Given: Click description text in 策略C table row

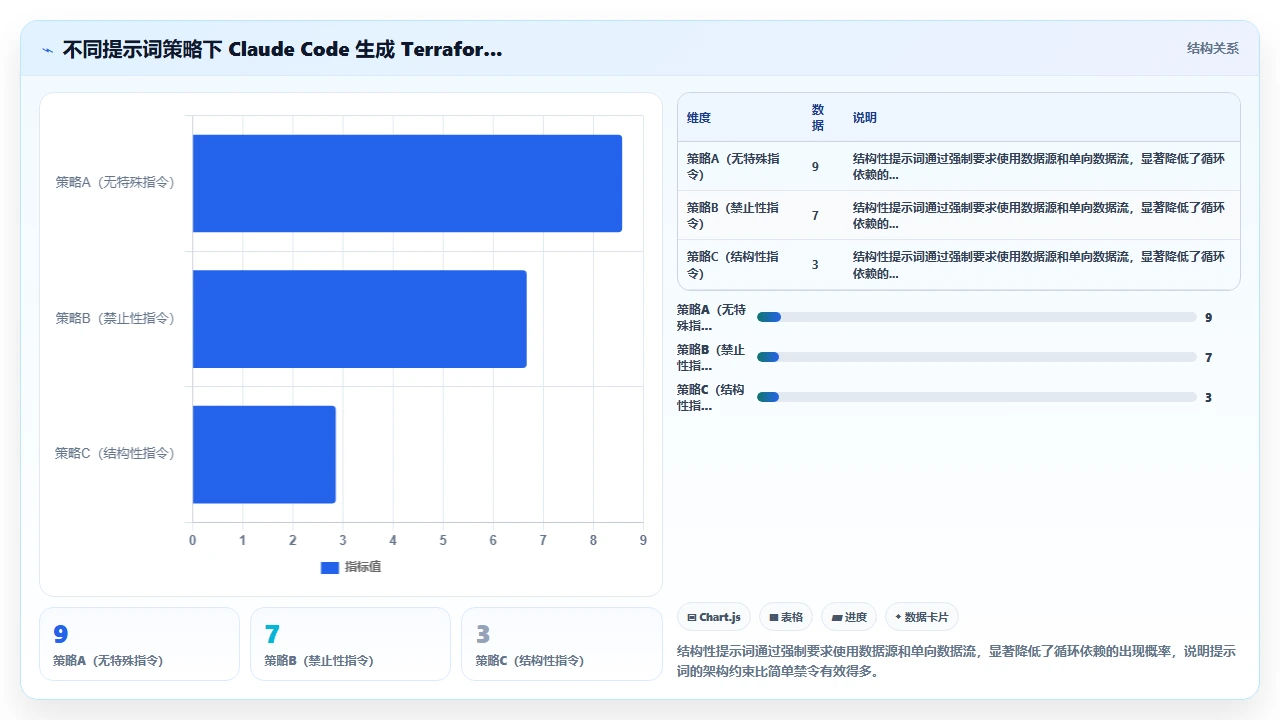Looking at the screenshot, I should 1040,265.
